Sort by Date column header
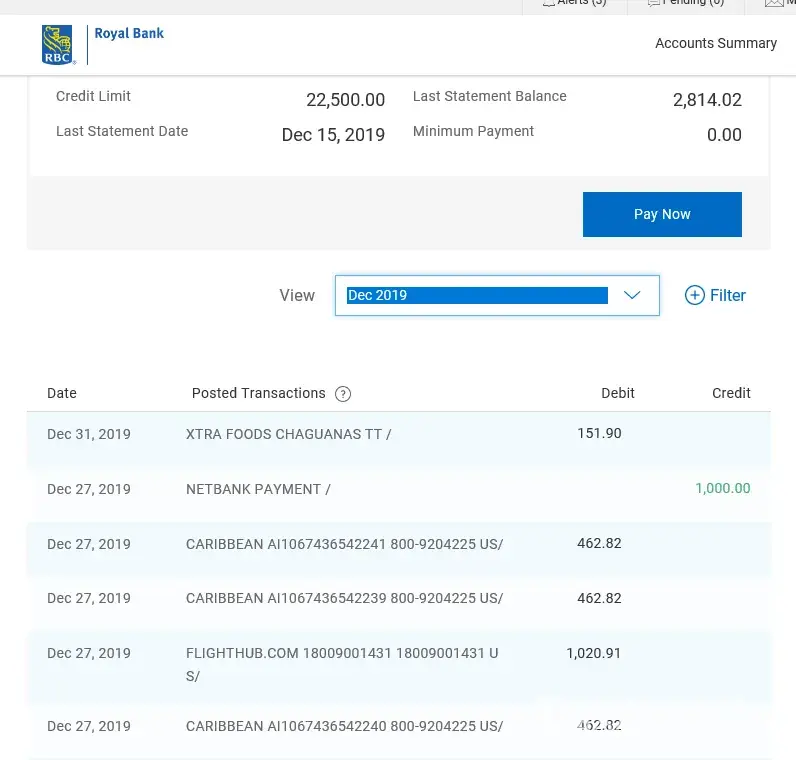The image size is (796, 760). tap(62, 393)
